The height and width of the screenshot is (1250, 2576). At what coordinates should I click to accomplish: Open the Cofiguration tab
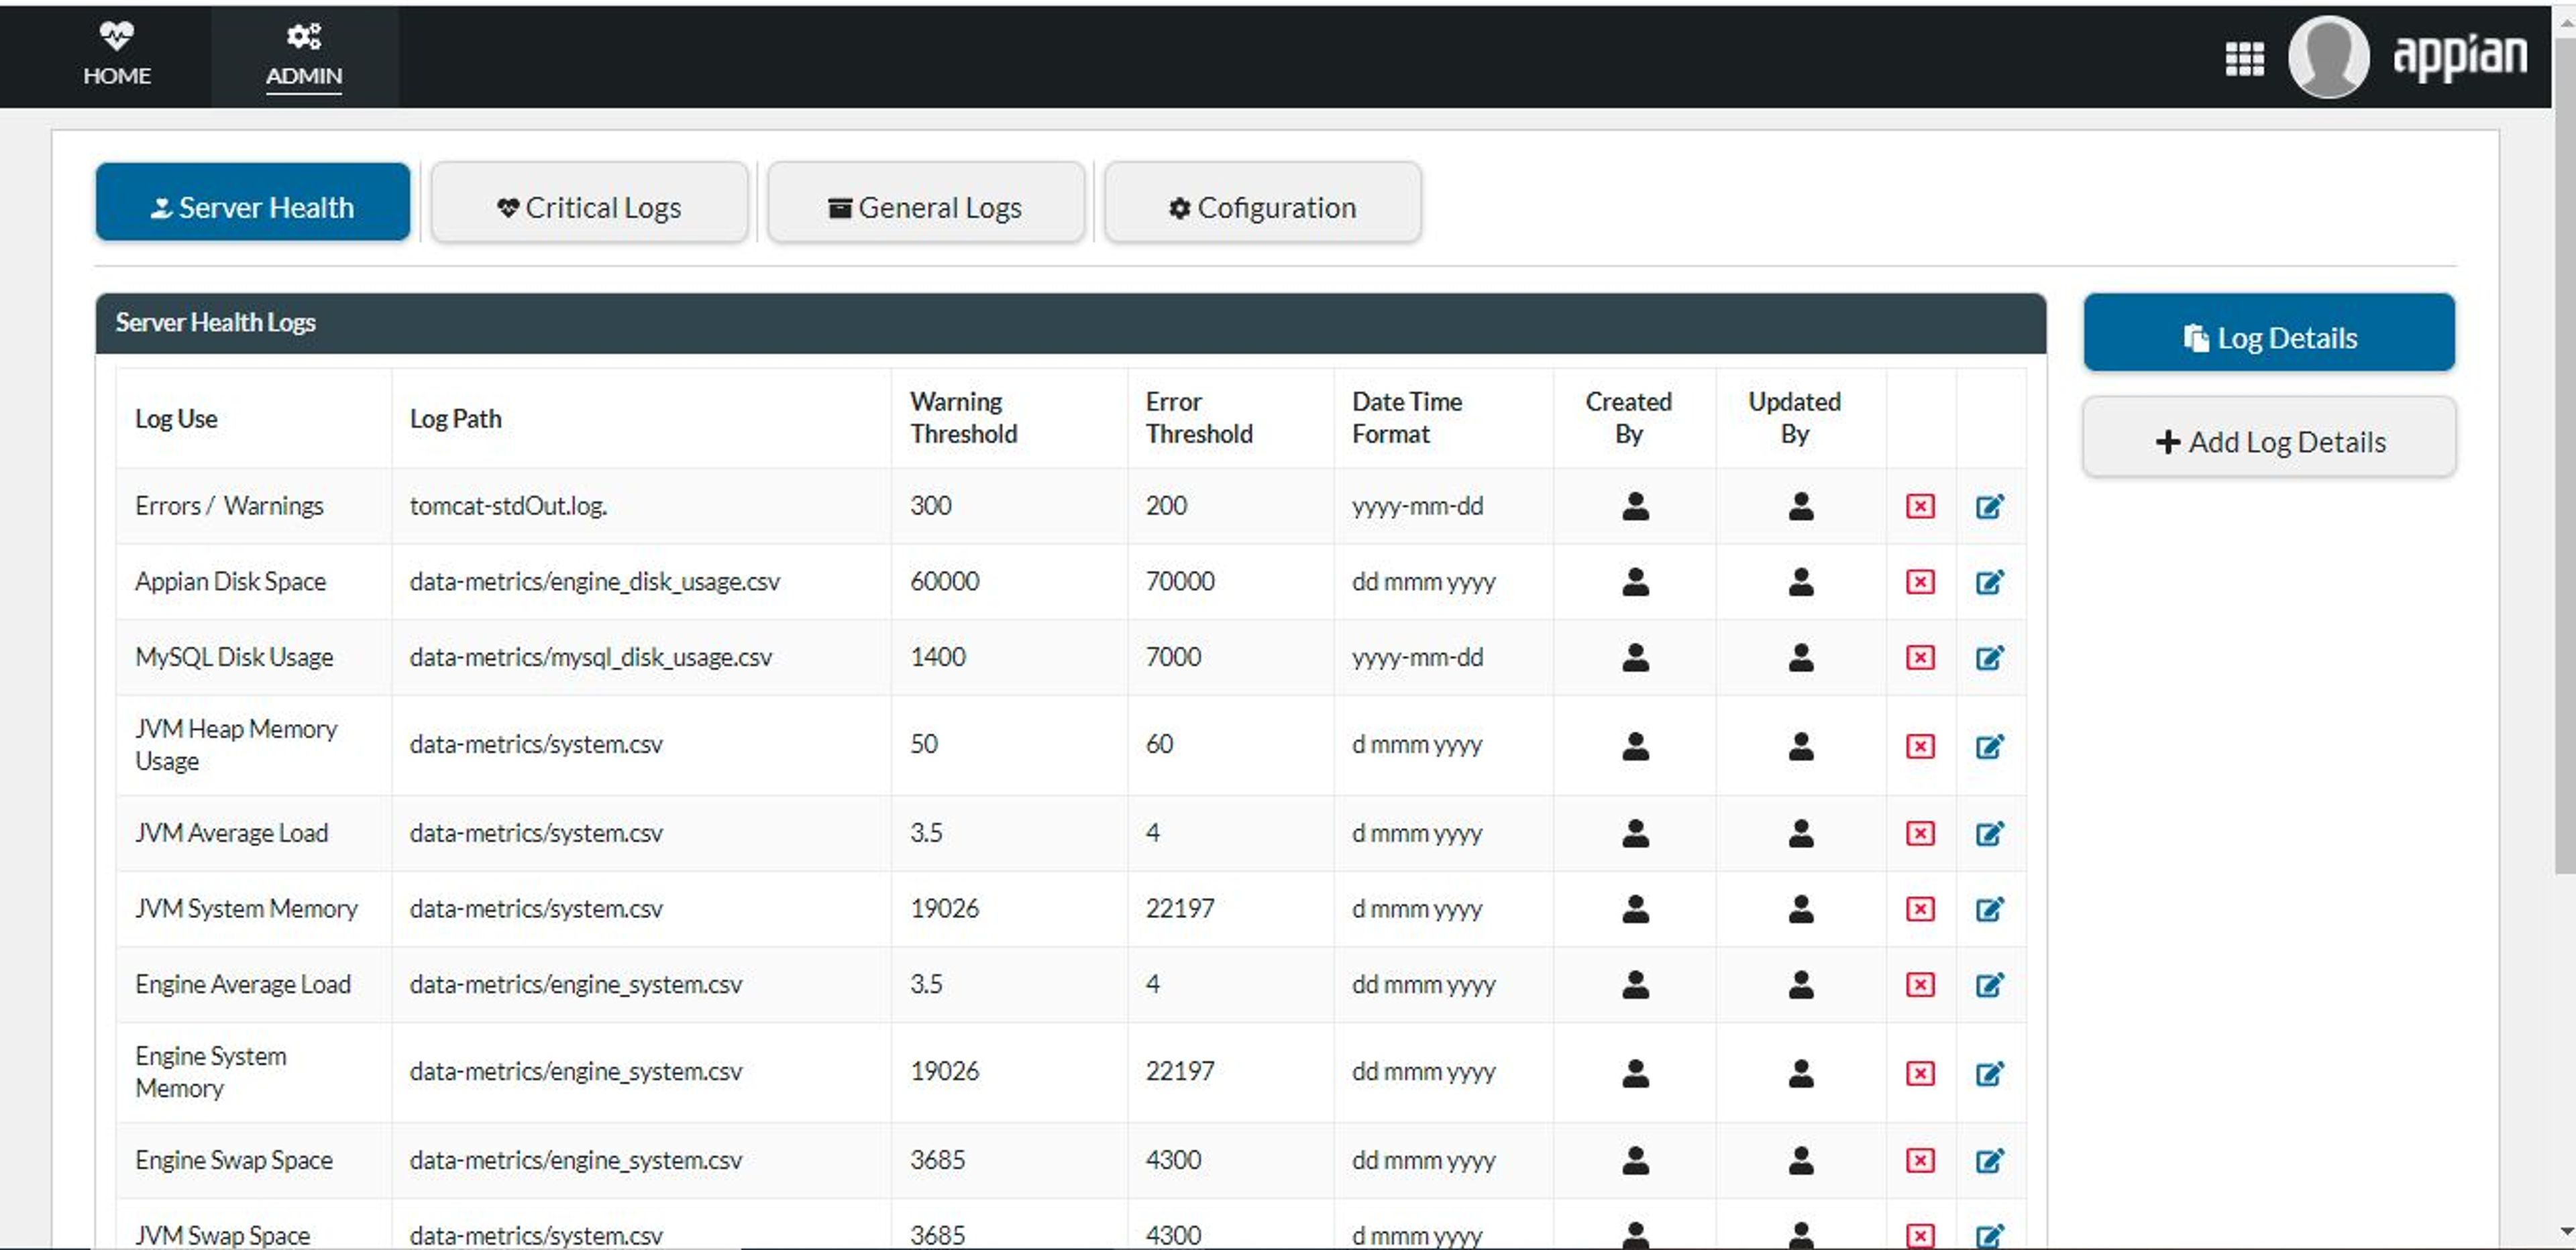coord(1262,202)
